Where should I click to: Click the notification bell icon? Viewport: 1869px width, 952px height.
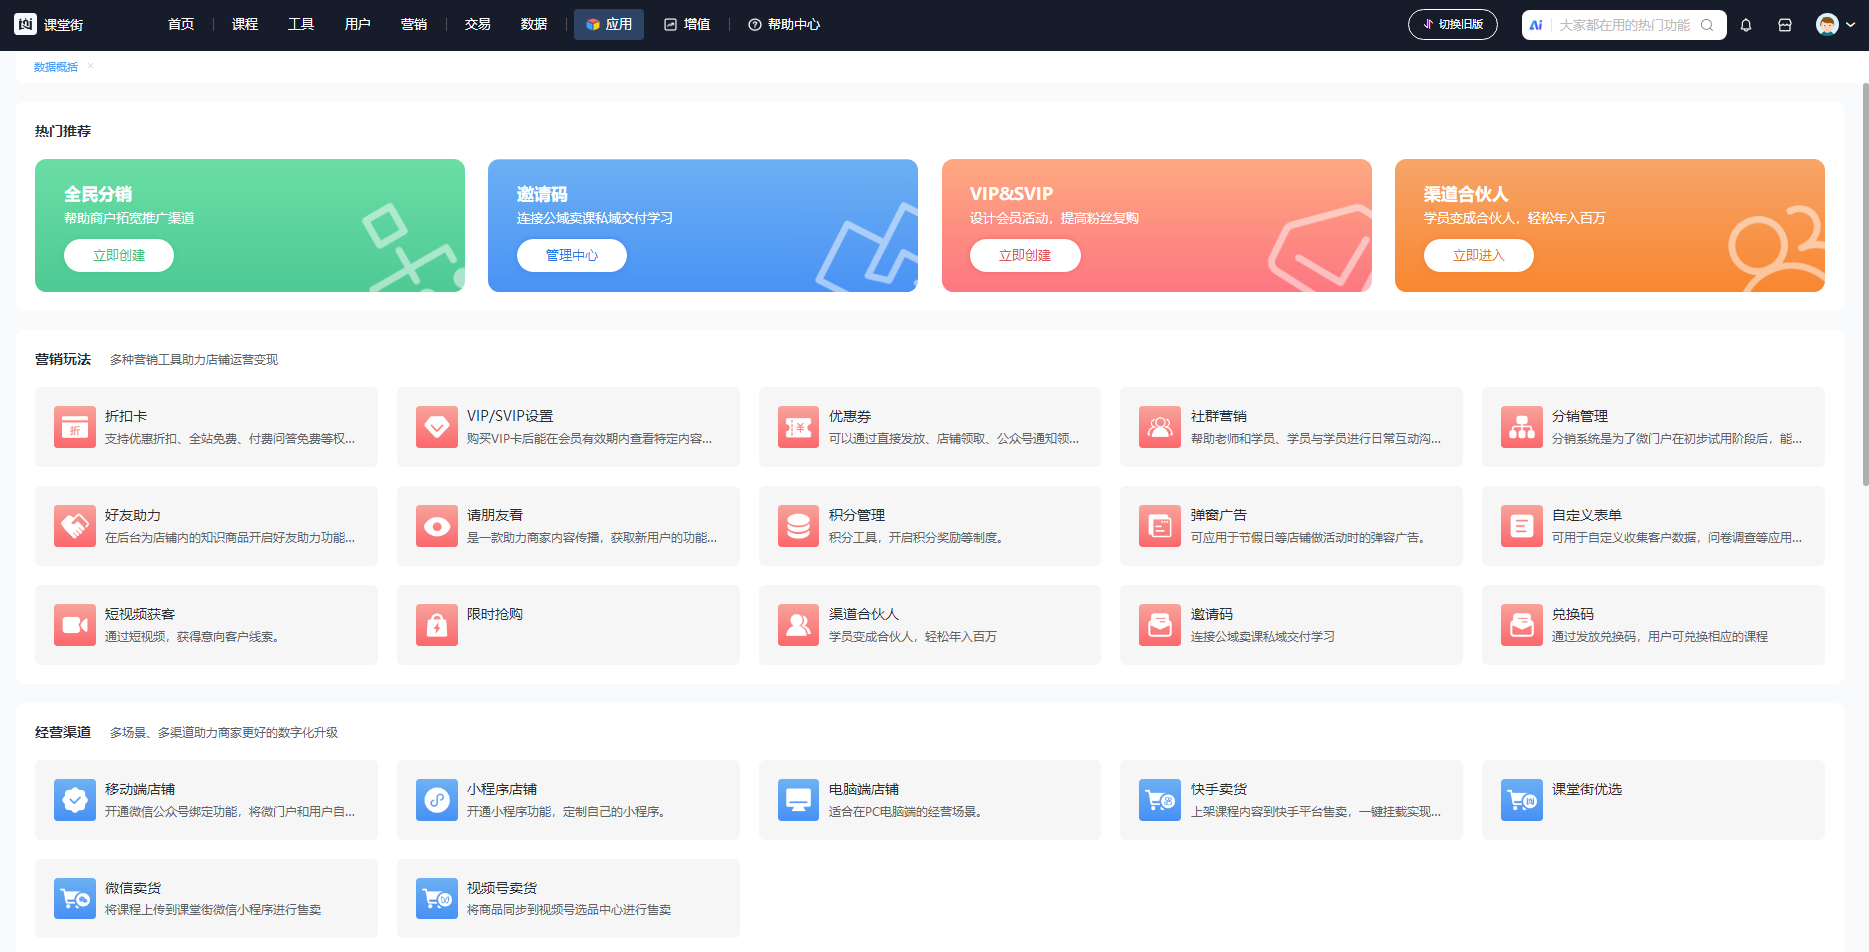(x=1746, y=25)
